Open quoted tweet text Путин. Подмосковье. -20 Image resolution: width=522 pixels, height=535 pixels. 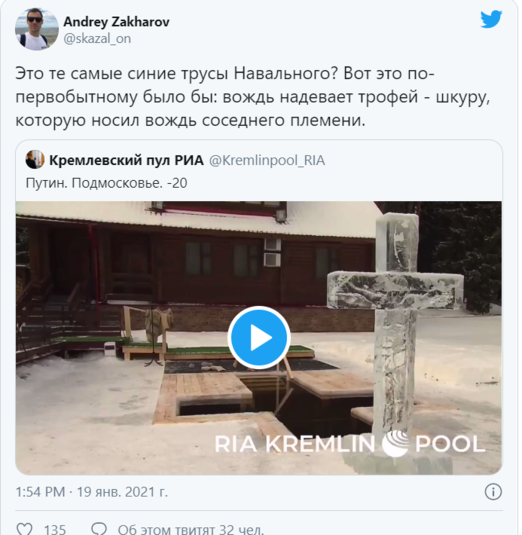pos(106,183)
